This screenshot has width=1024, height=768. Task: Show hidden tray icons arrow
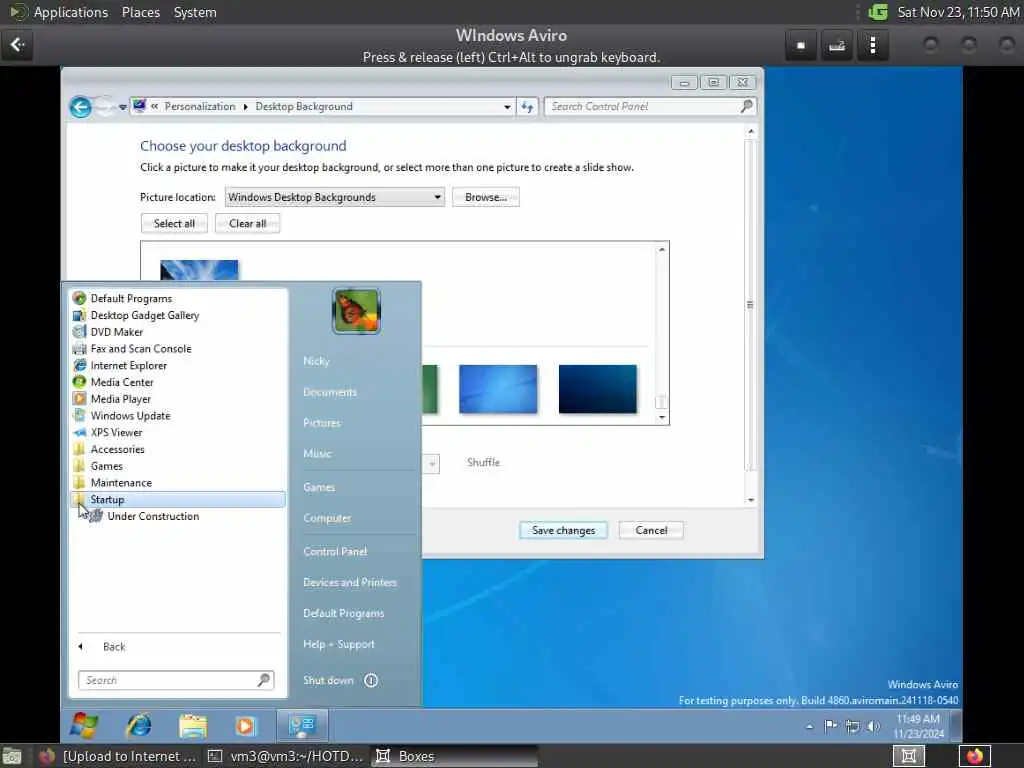pos(810,726)
